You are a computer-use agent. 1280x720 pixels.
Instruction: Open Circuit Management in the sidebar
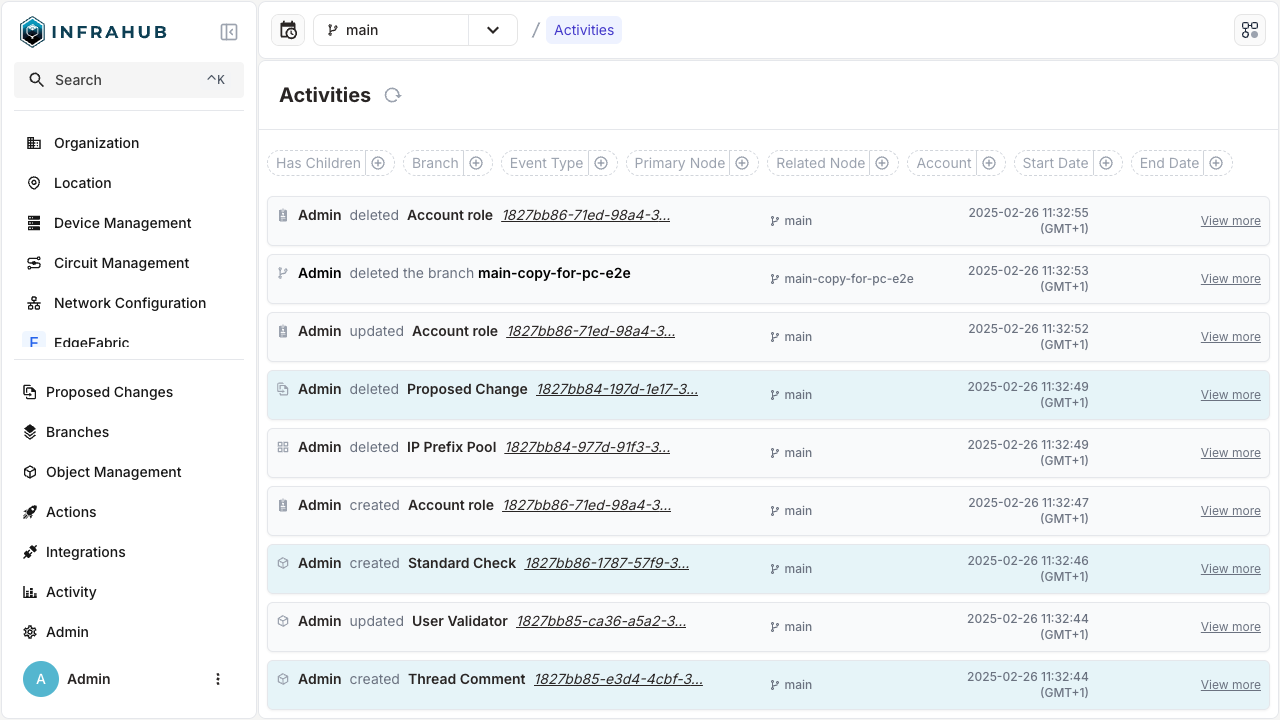click(x=121, y=263)
